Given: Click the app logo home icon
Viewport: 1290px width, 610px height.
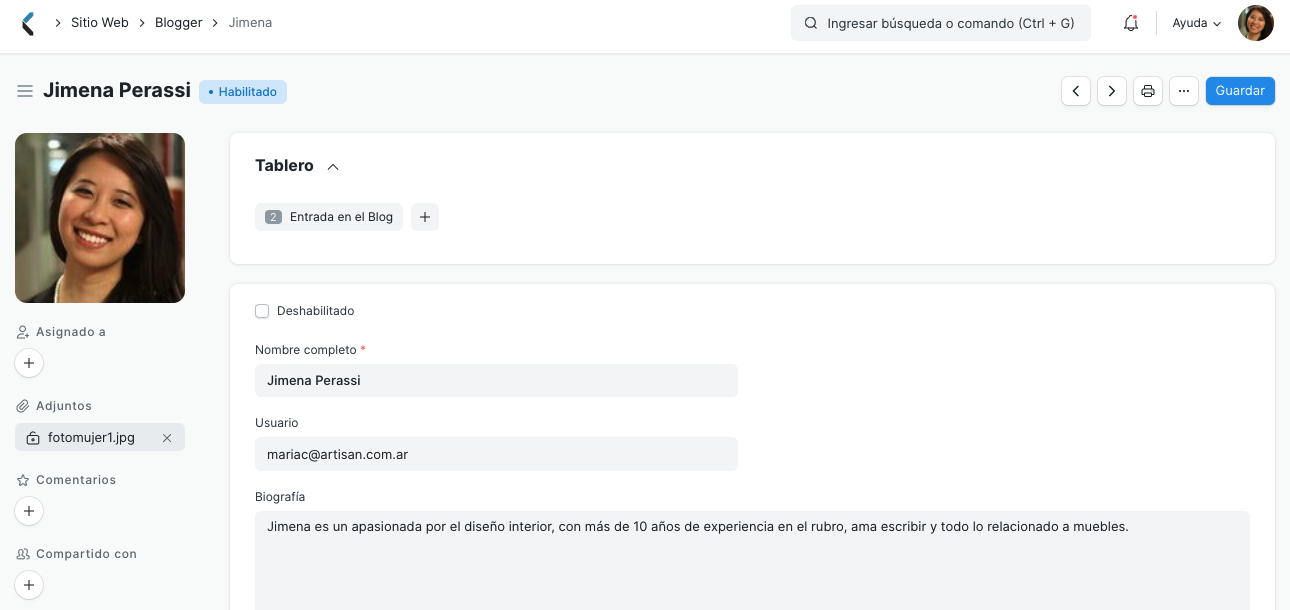Looking at the screenshot, I should coord(28,23).
